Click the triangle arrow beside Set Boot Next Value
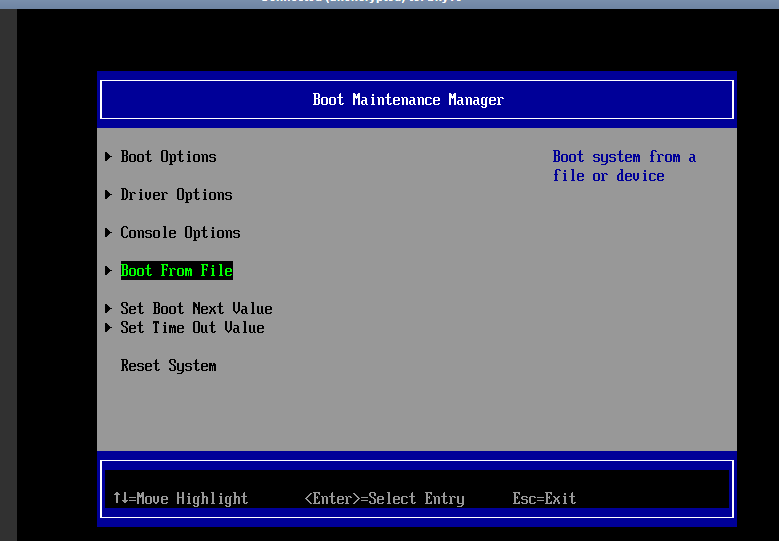This screenshot has width=779, height=541. 108,308
